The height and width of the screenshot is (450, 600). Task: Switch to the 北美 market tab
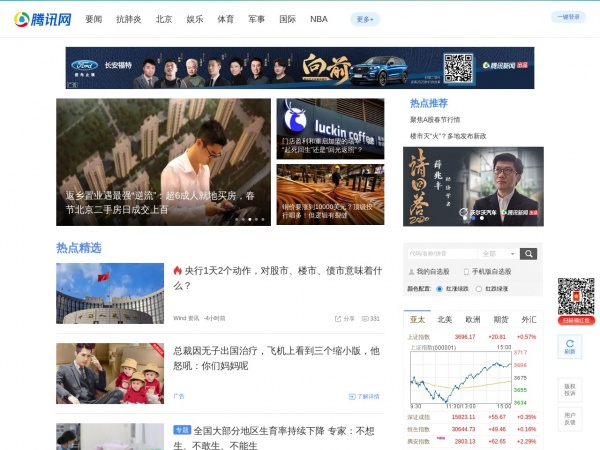[445, 320]
